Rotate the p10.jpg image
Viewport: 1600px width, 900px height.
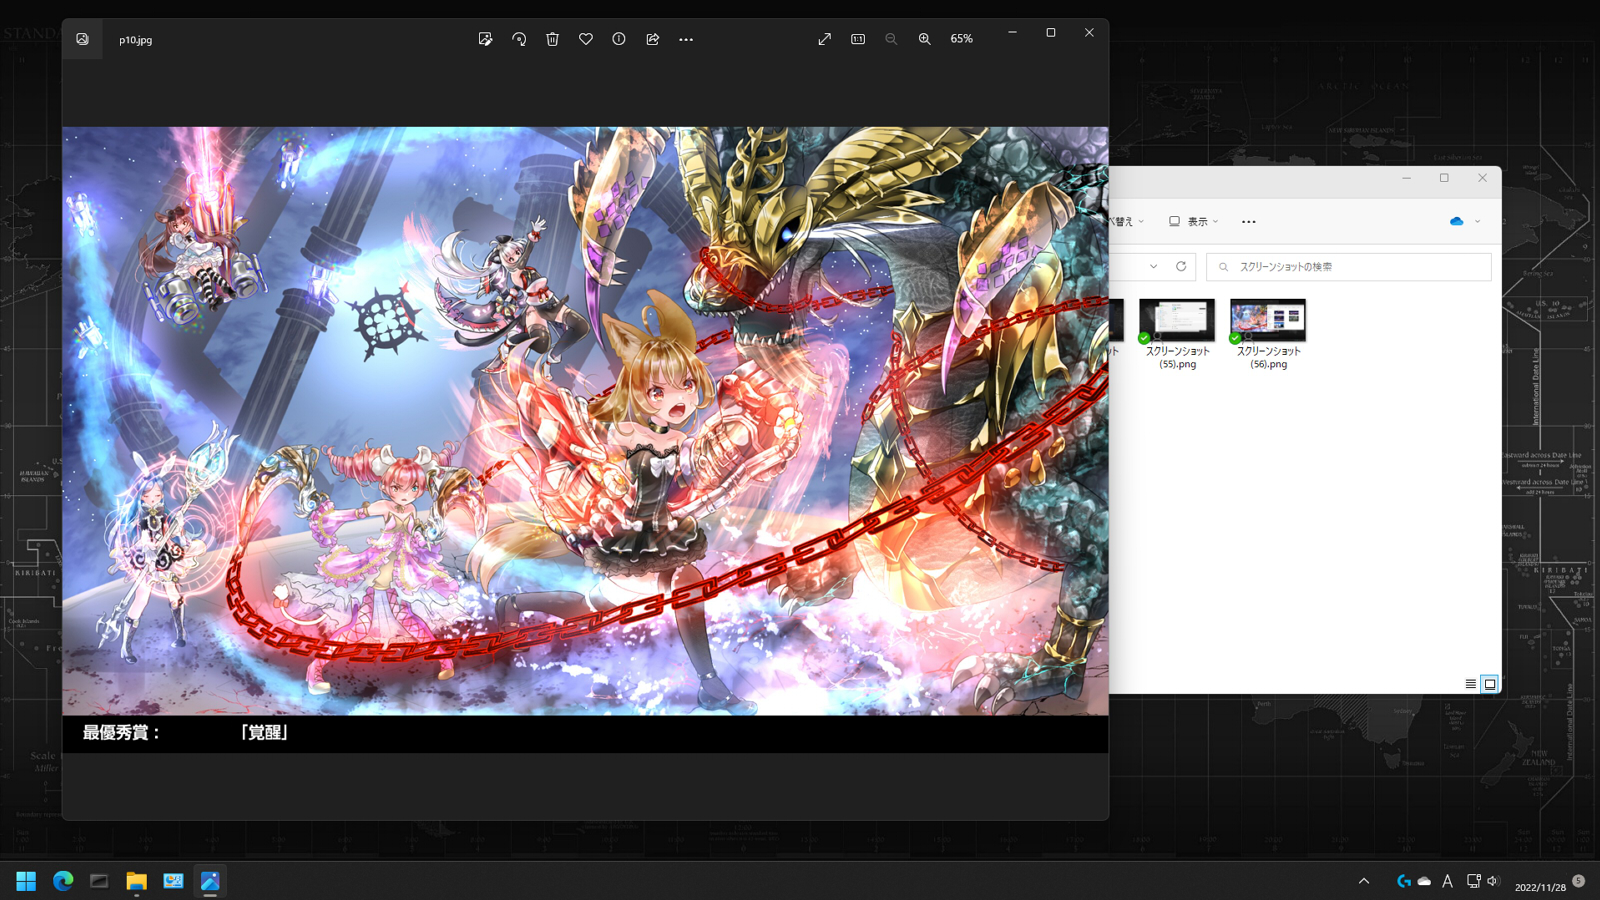point(519,39)
